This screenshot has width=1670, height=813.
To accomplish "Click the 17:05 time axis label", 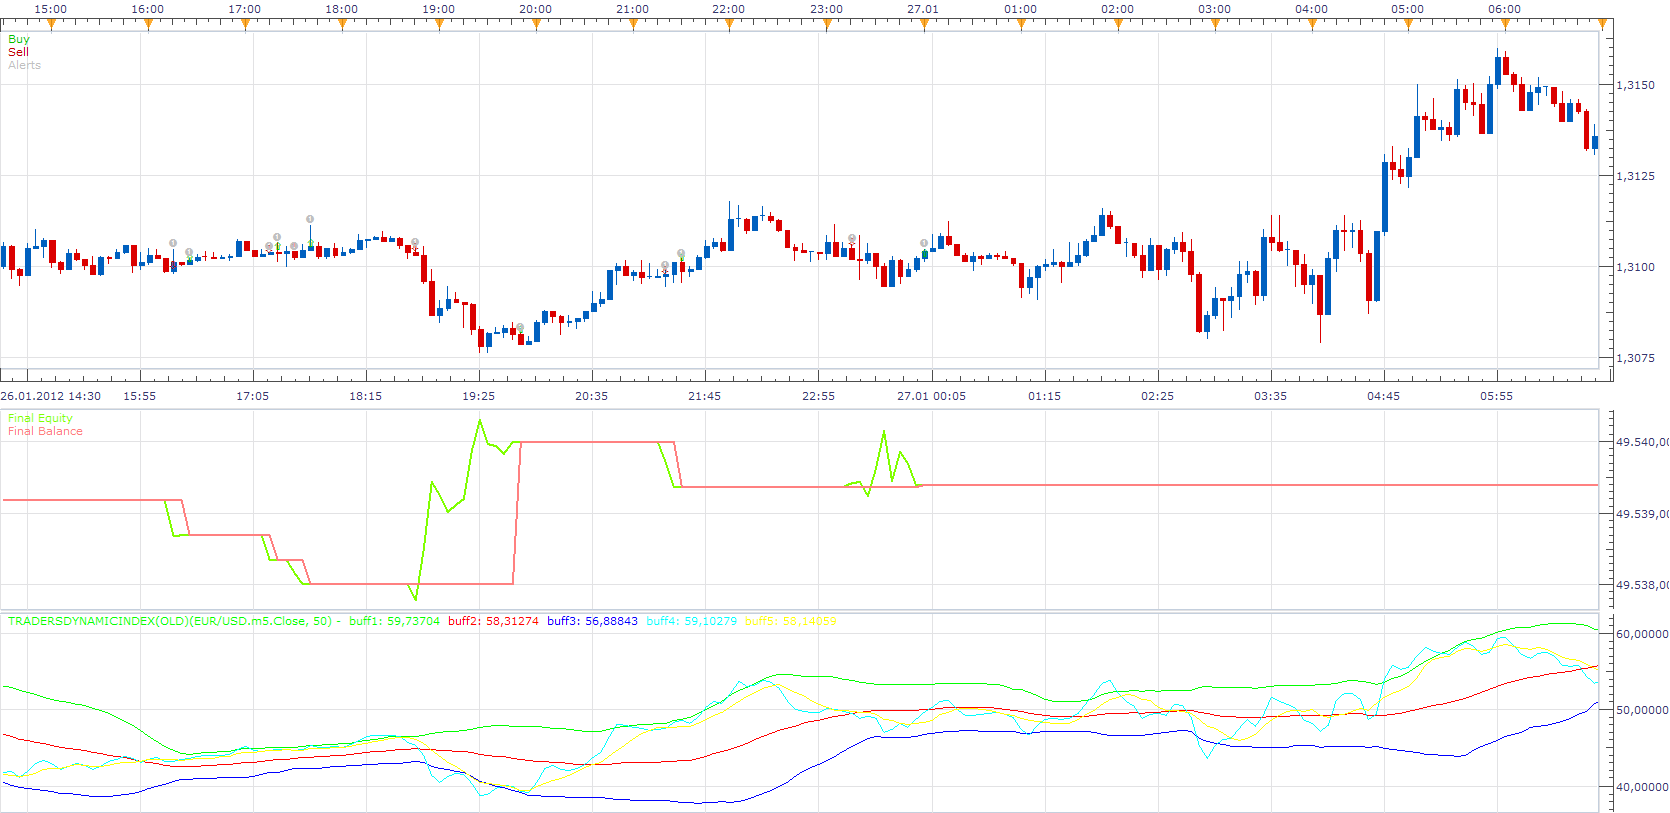I will pyautogui.click(x=252, y=396).
